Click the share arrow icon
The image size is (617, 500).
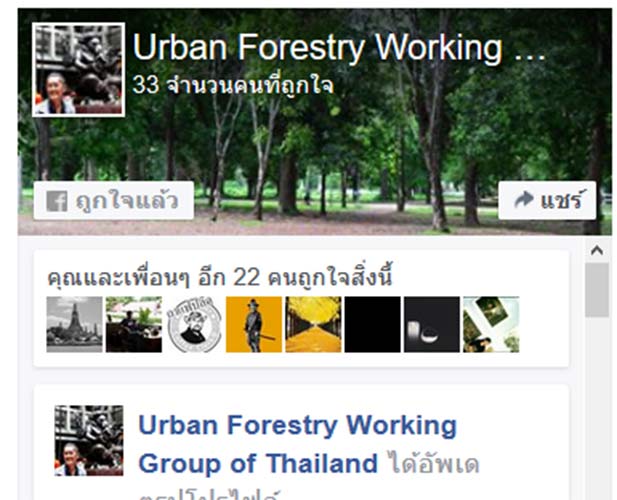click(524, 199)
